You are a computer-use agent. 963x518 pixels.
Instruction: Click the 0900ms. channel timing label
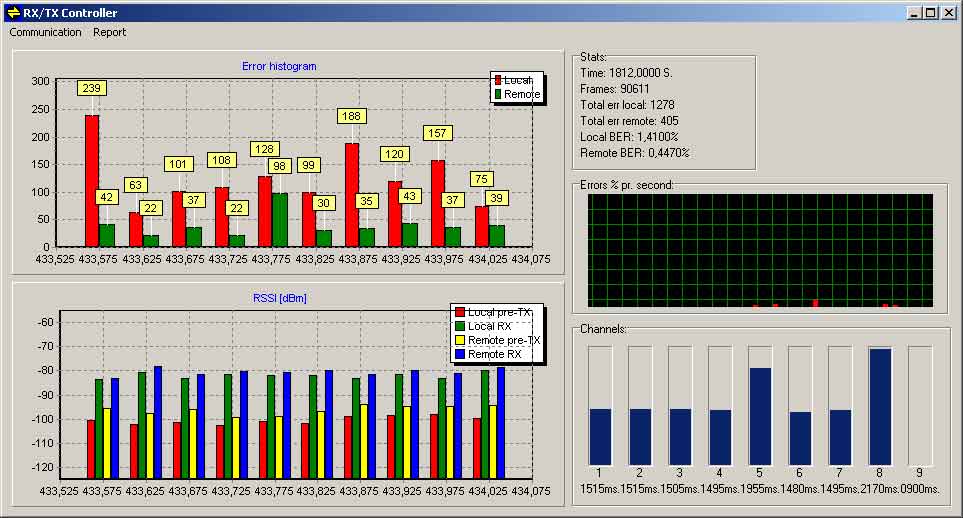click(919, 489)
